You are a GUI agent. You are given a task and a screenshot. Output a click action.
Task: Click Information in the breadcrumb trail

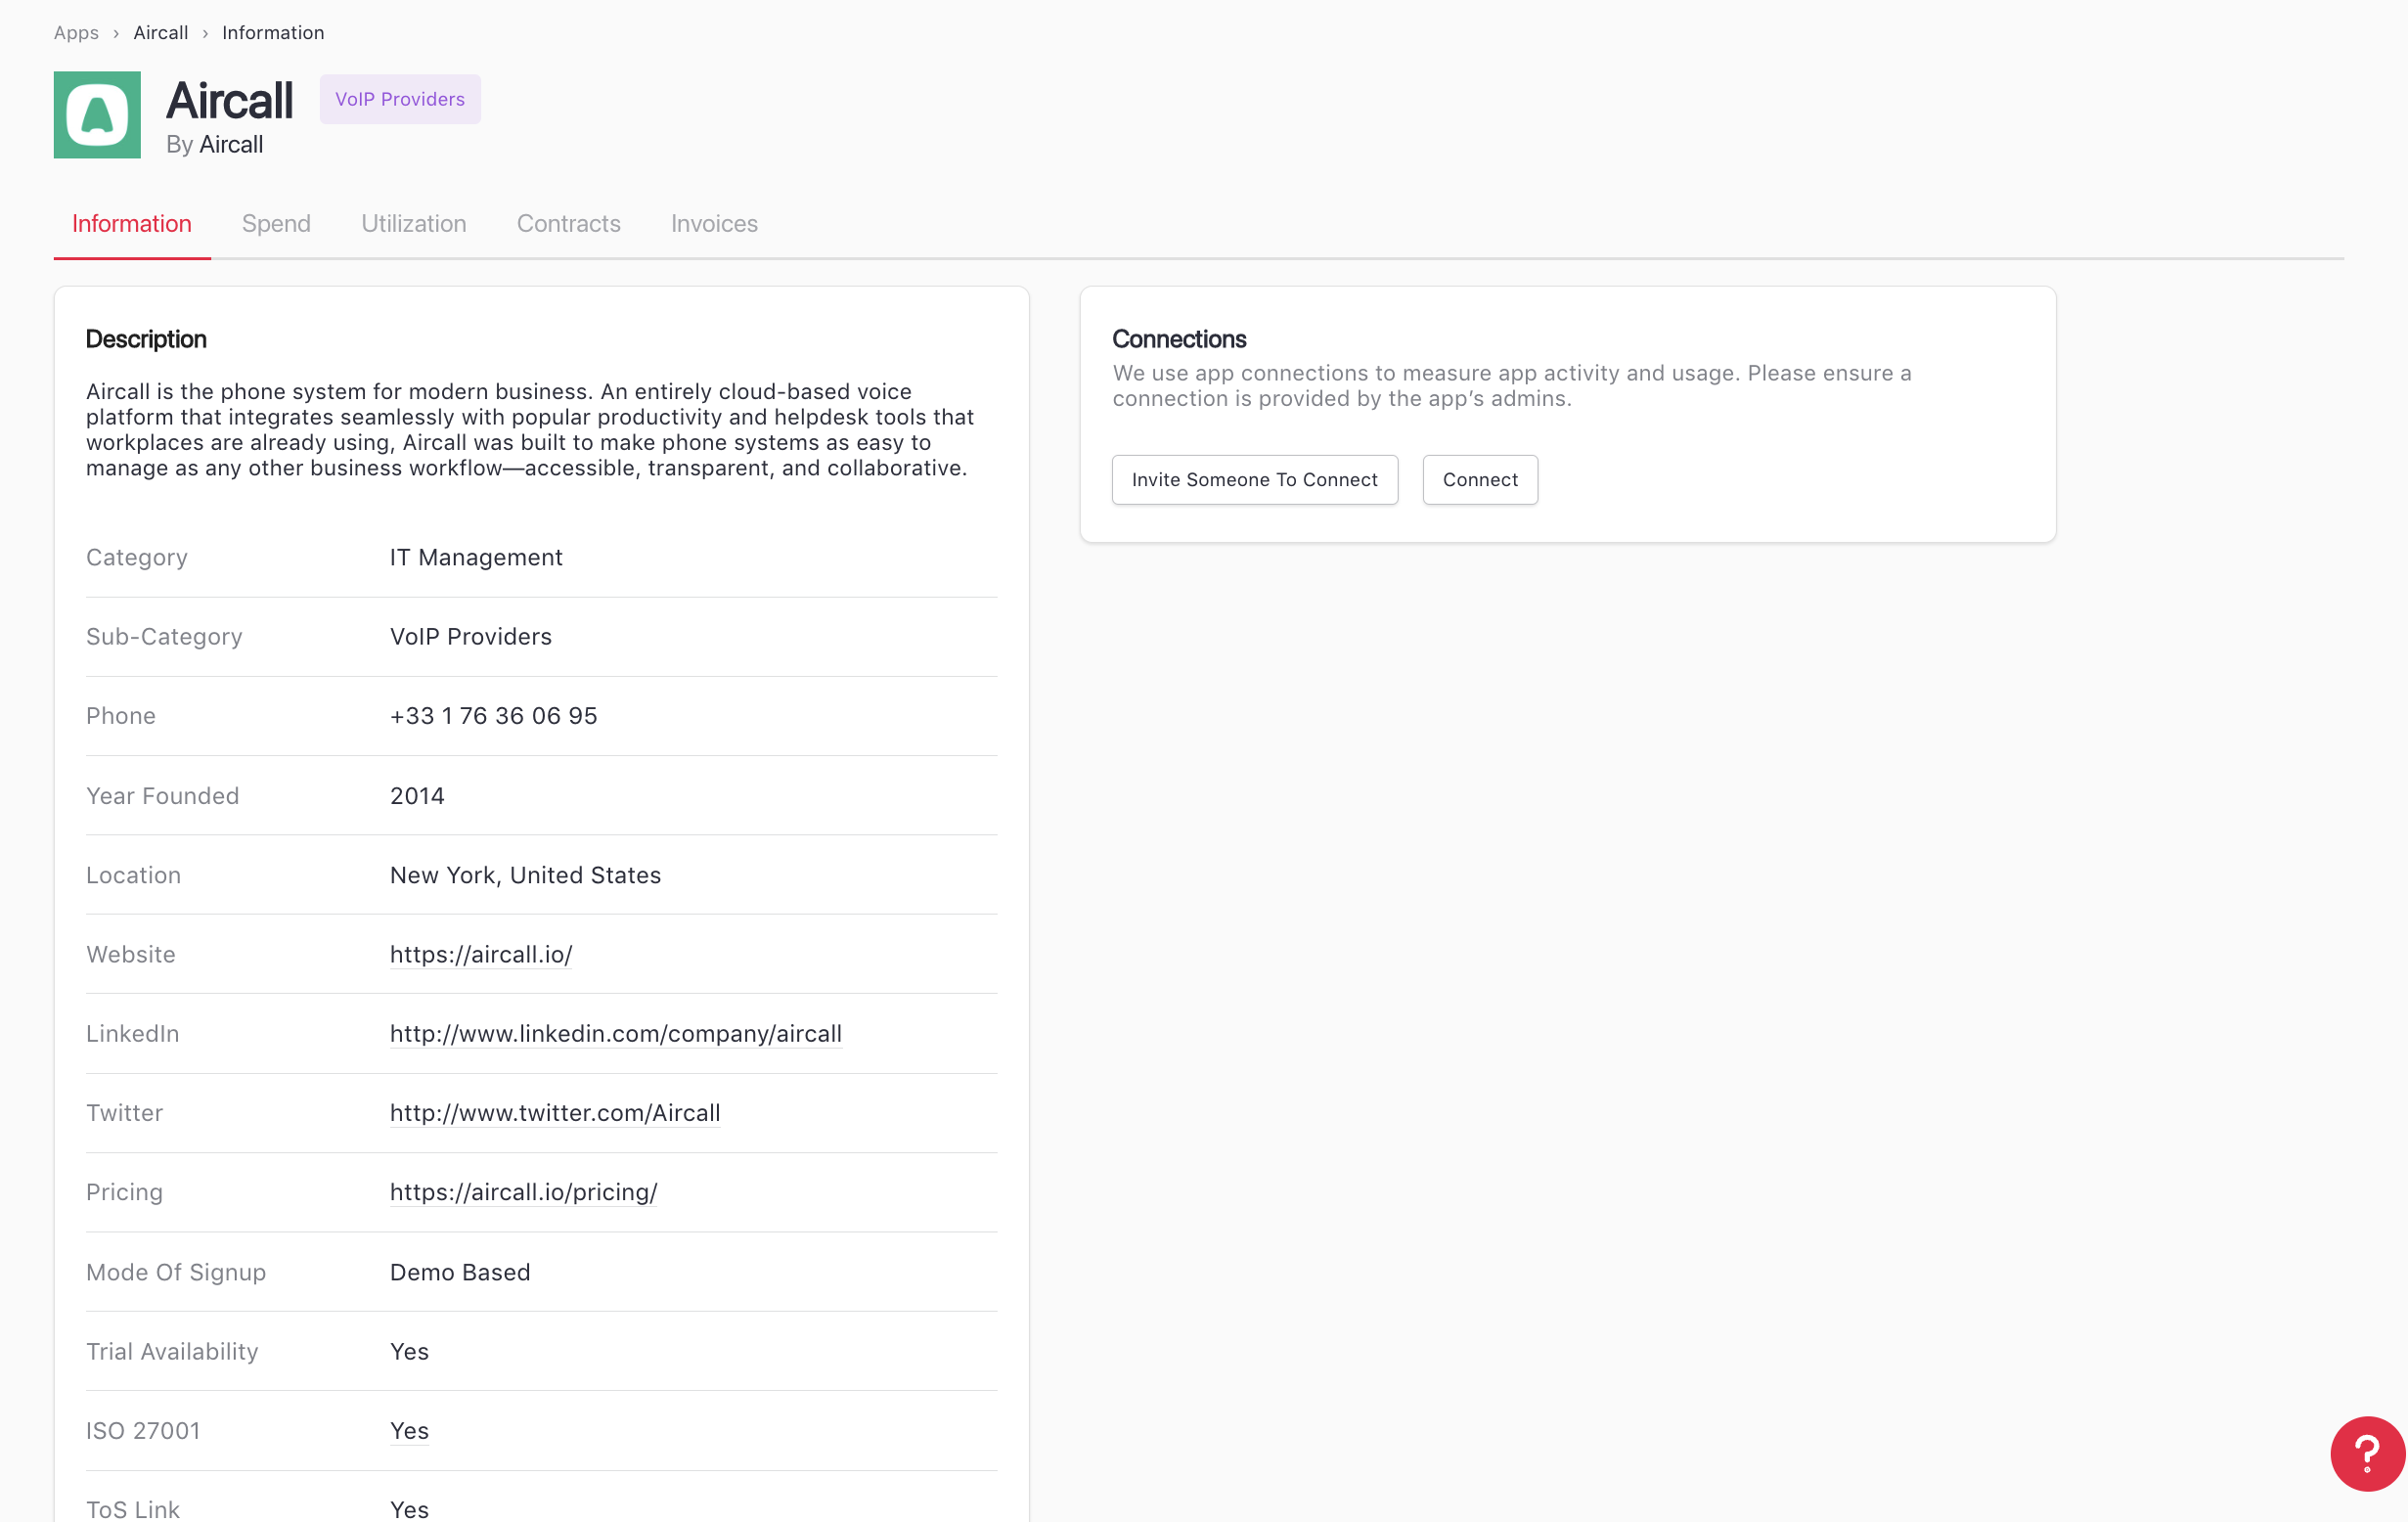(273, 32)
